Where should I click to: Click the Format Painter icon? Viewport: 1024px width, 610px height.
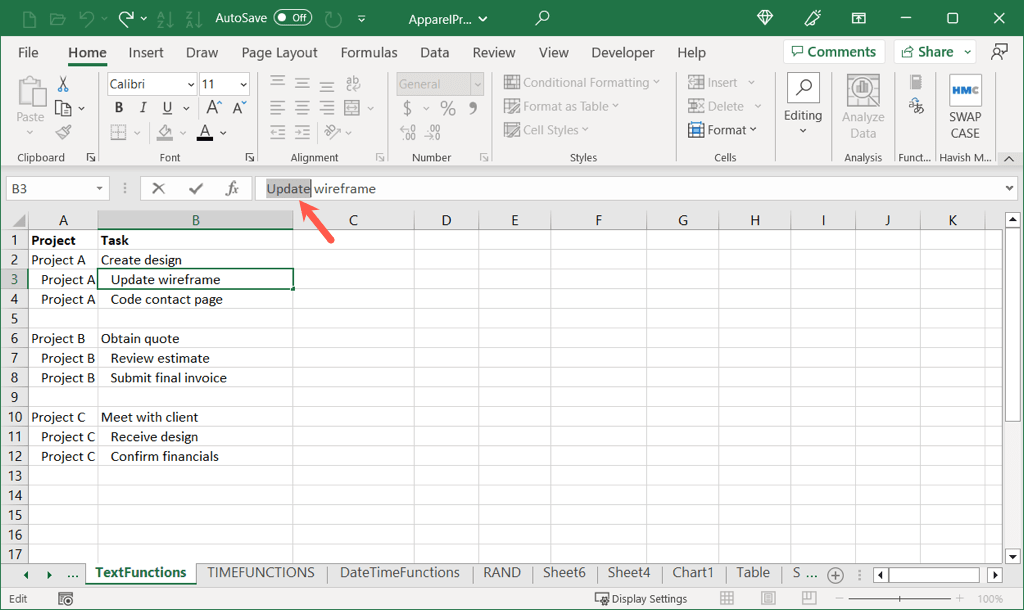coord(64,132)
